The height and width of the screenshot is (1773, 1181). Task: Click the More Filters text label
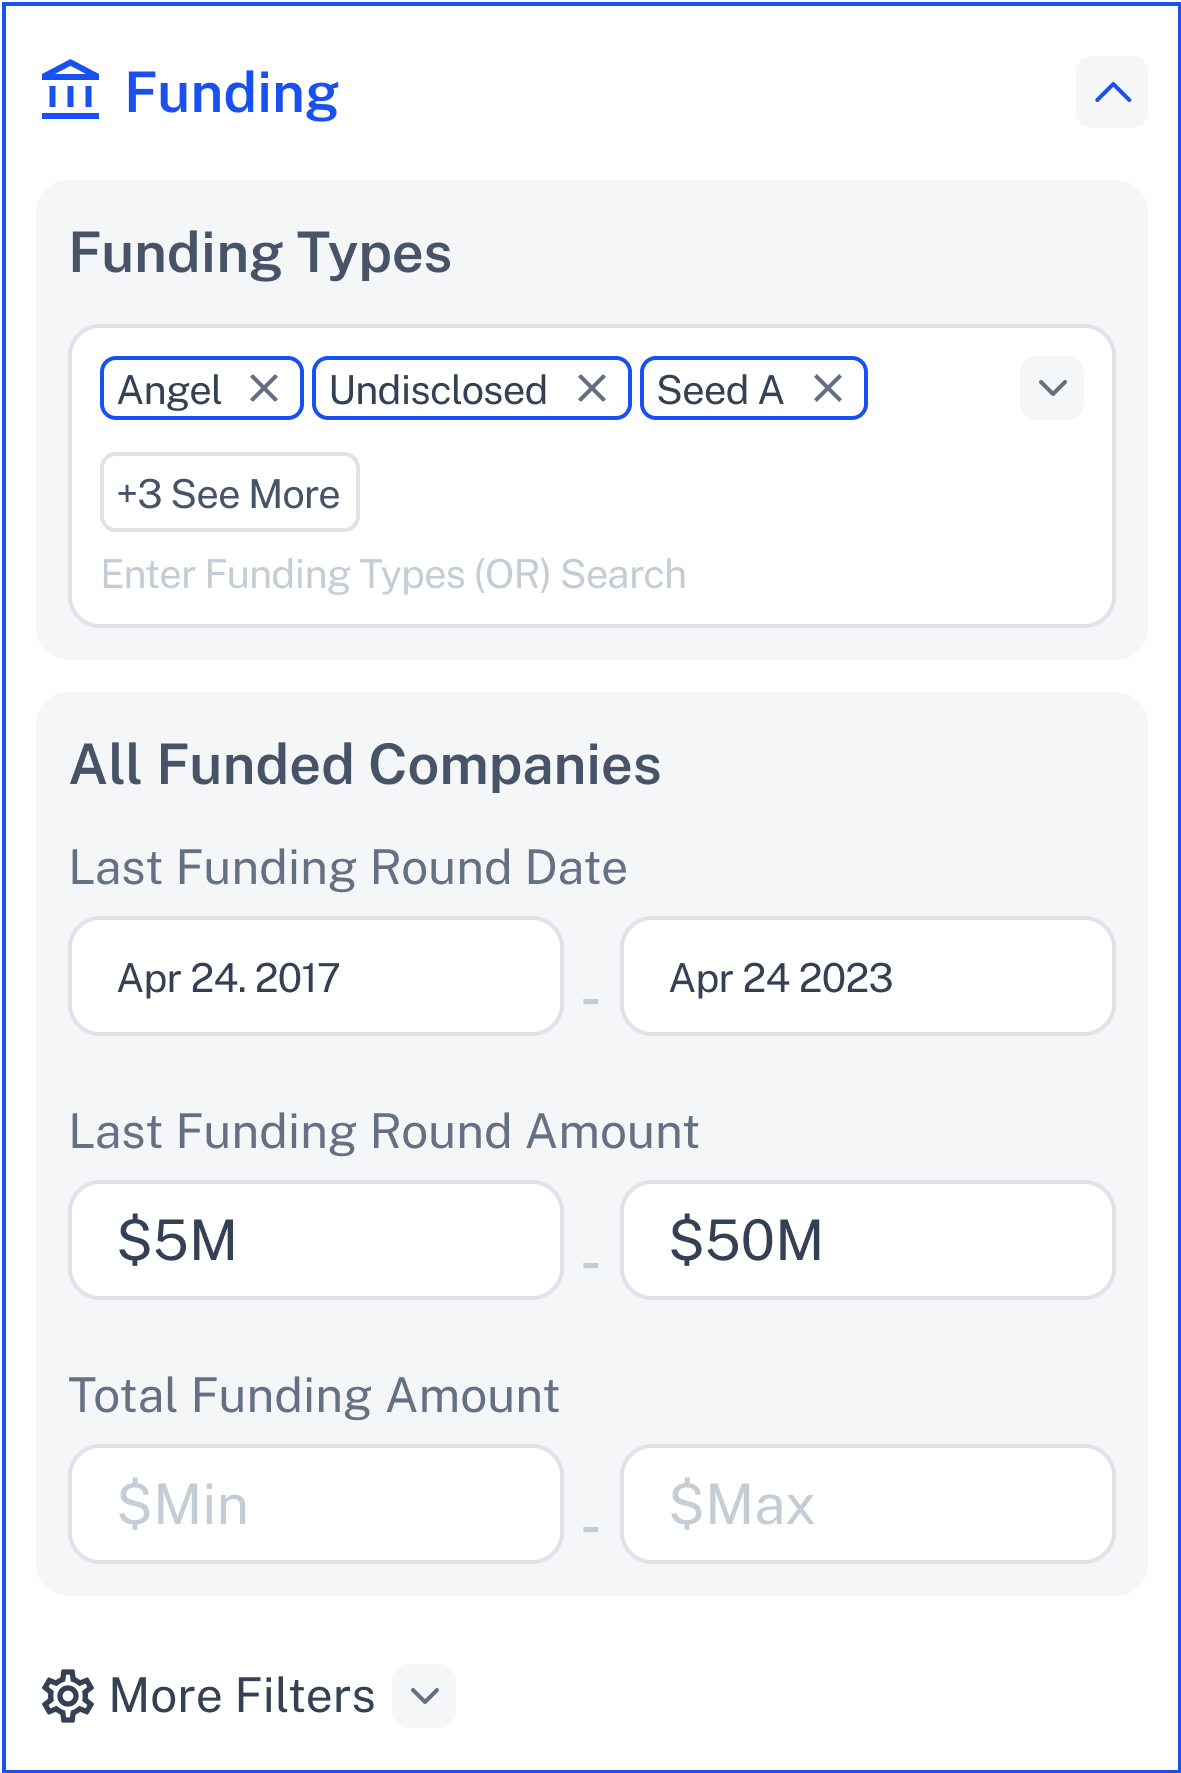click(242, 1696)
